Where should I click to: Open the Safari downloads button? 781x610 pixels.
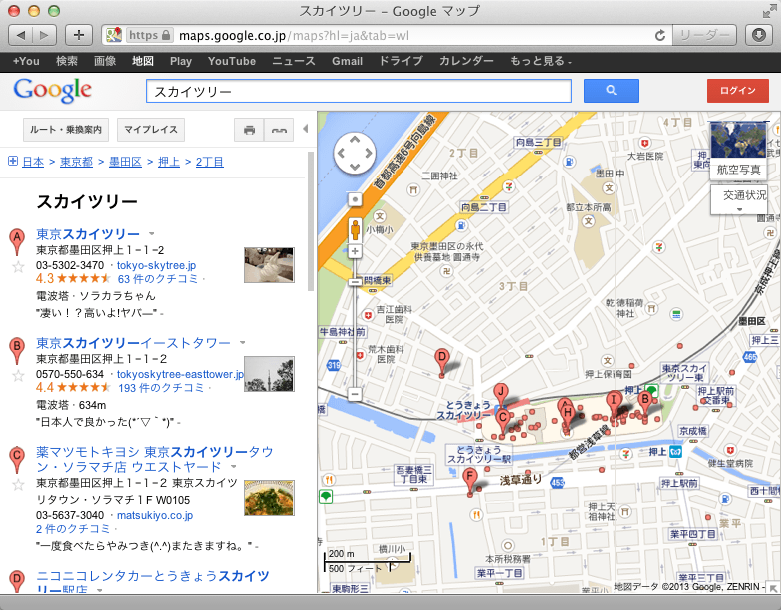759,35
